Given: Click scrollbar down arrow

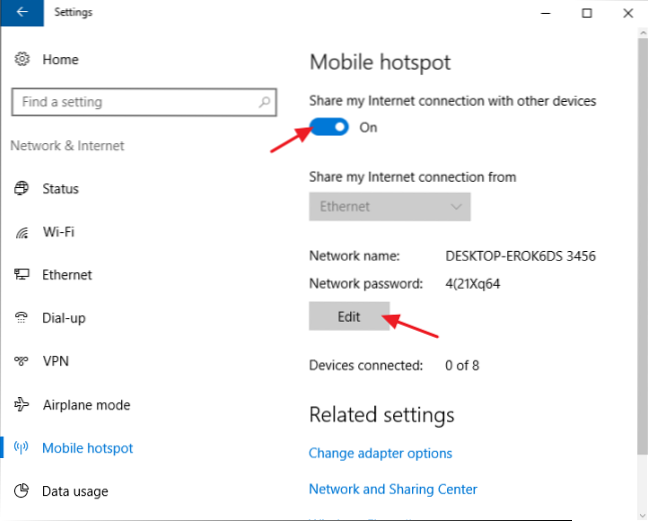Looking at the screenshot, I should point(643,515).
